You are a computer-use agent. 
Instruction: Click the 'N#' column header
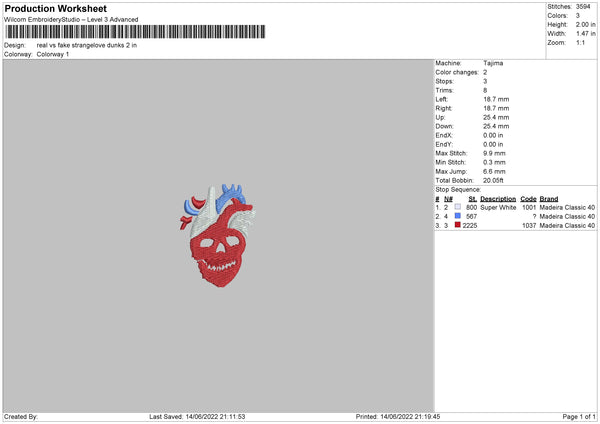(x=448, y=199)
